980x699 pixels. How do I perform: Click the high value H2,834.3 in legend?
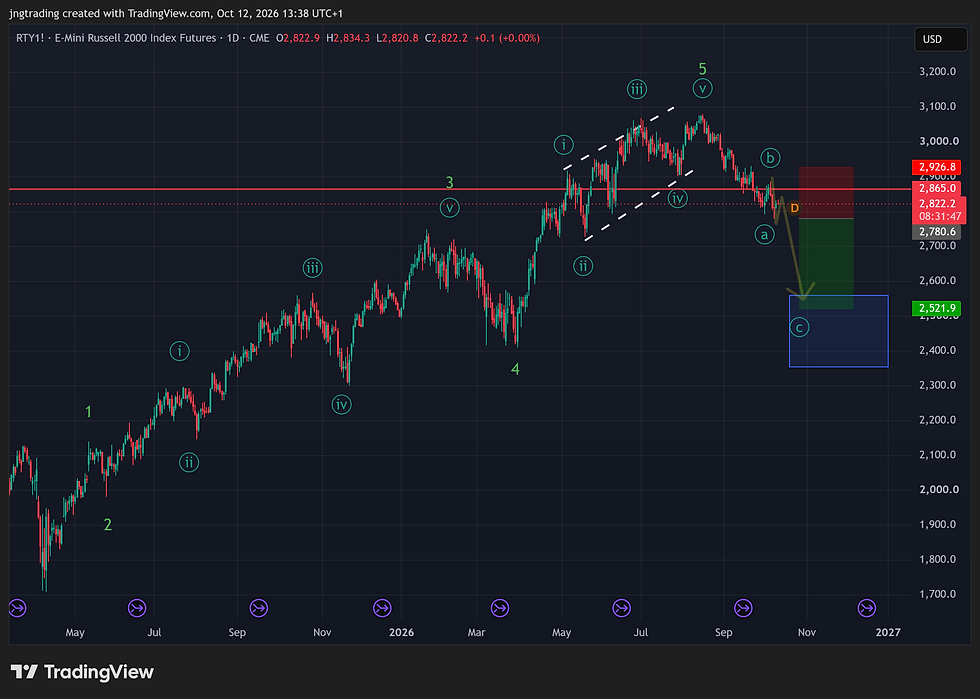coord(348,38)
